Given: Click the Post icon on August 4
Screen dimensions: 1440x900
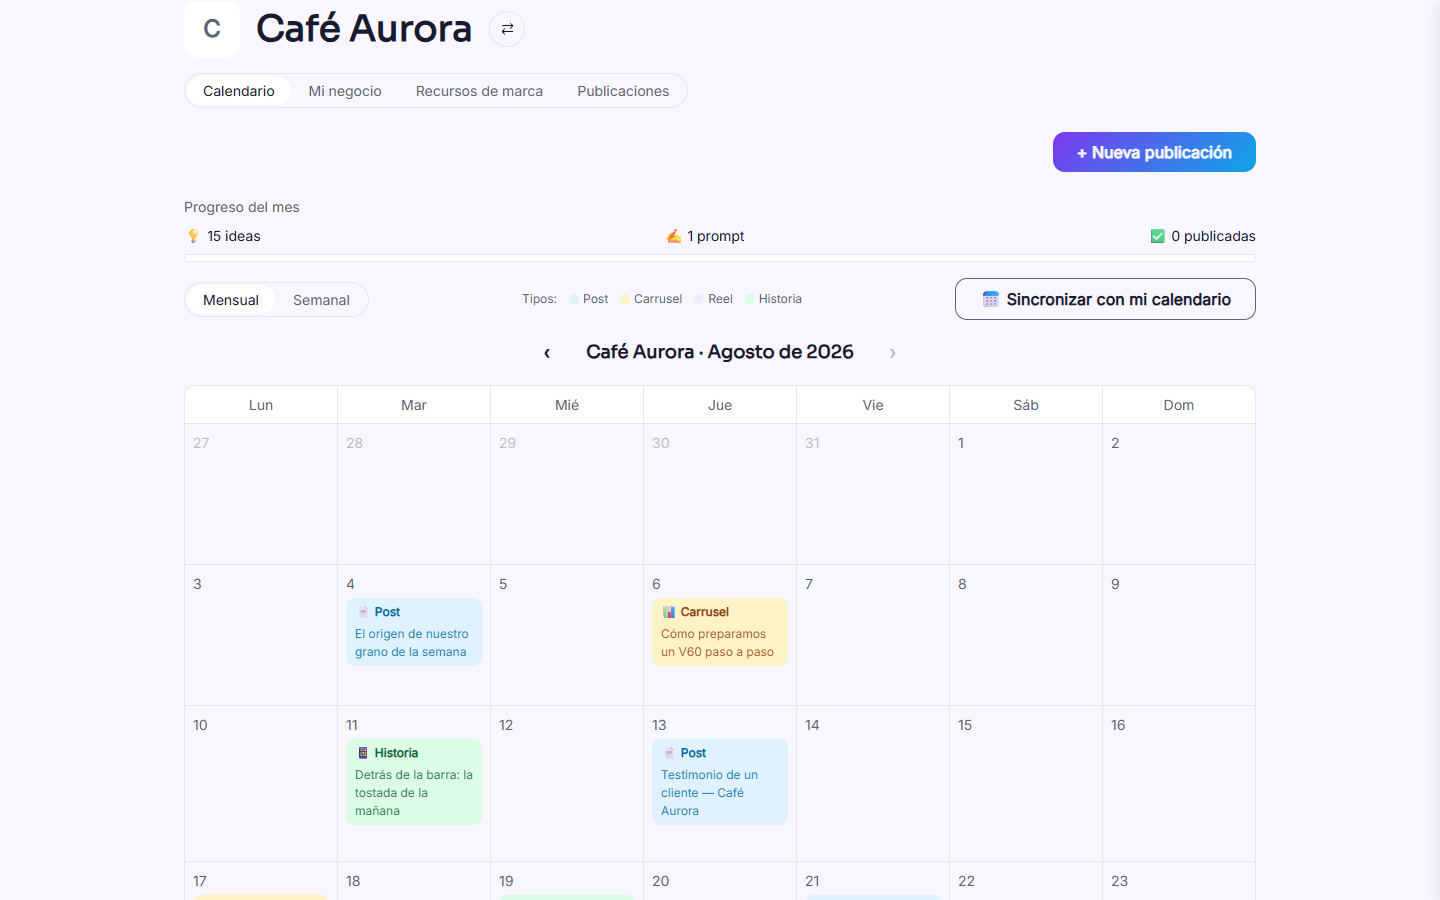Looking at the screenshot, I should (363, 612).
